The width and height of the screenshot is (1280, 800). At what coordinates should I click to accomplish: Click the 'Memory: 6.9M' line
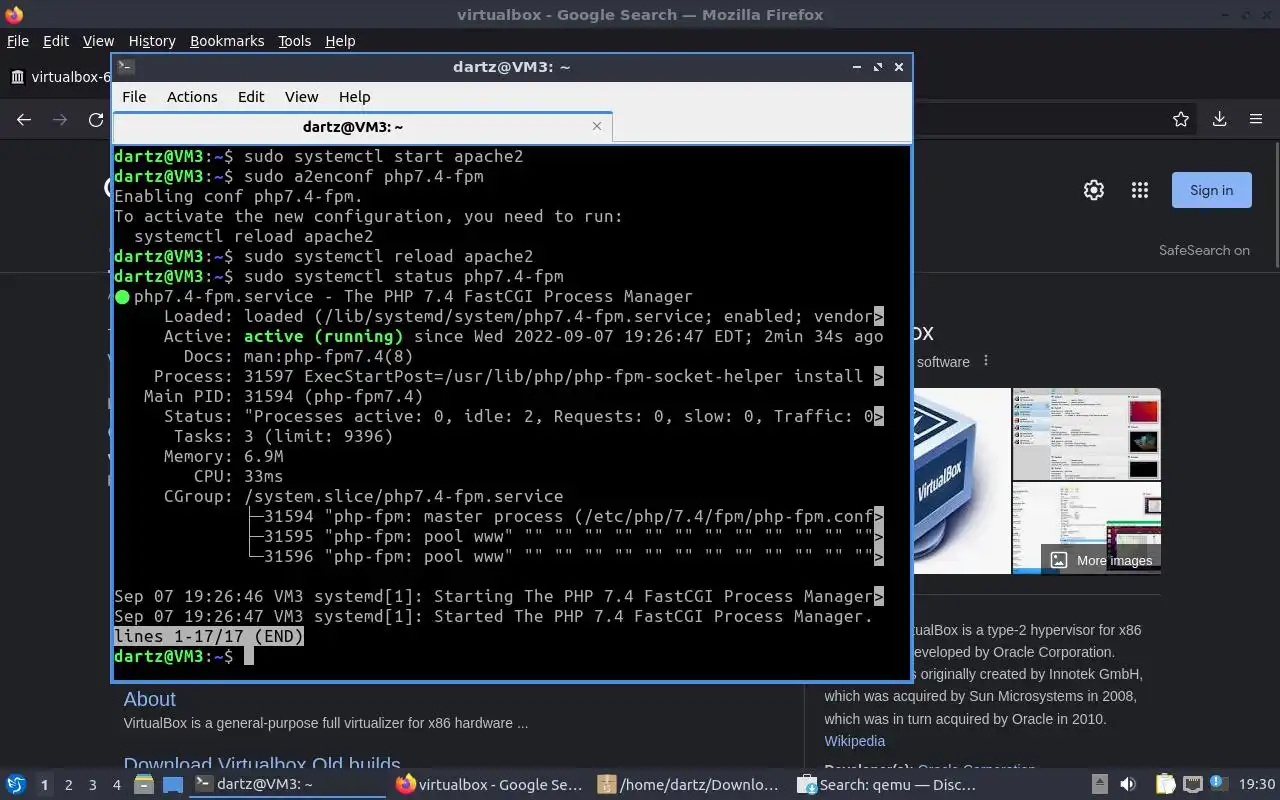(223, 456)
